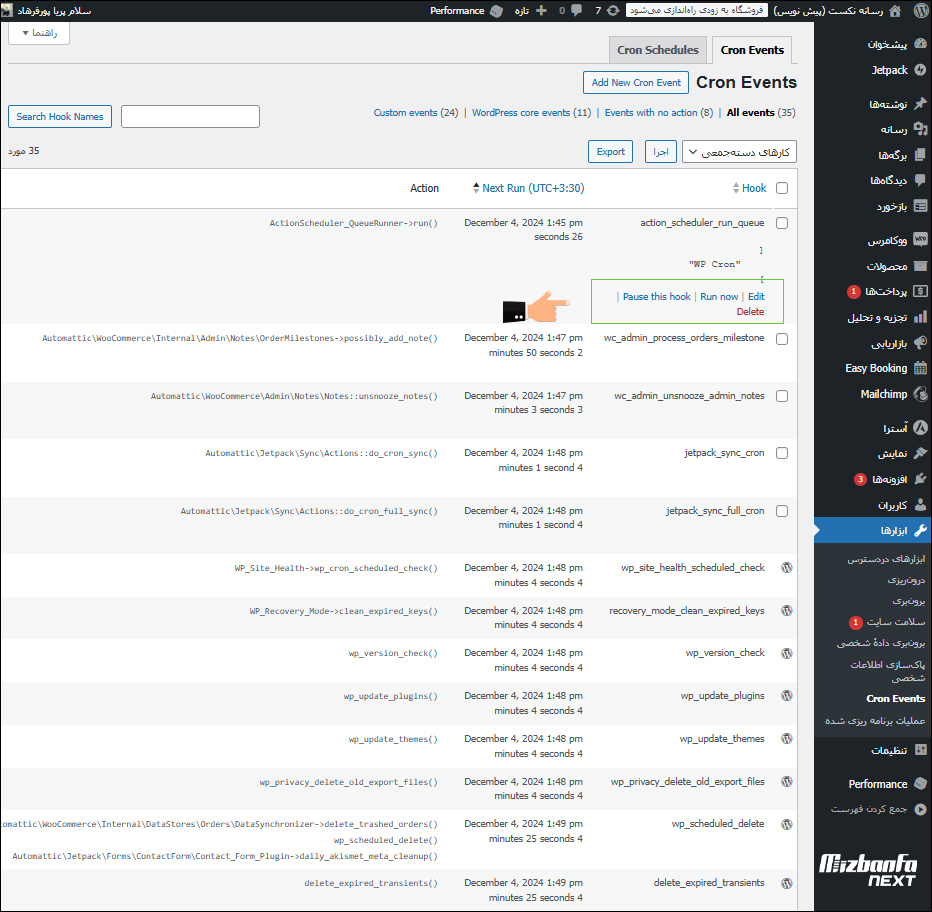The image size is (932, 912).
Task: Open bulk actions (کارهای دسته‌جمعی) dropdown
Action: pyautogui.click(x=739, y=152)
